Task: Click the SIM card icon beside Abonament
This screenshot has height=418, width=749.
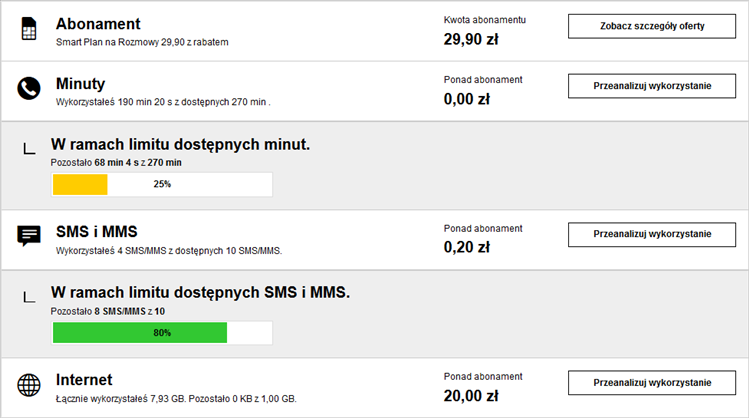Action: pyautogui.click(x=29, y=30)
